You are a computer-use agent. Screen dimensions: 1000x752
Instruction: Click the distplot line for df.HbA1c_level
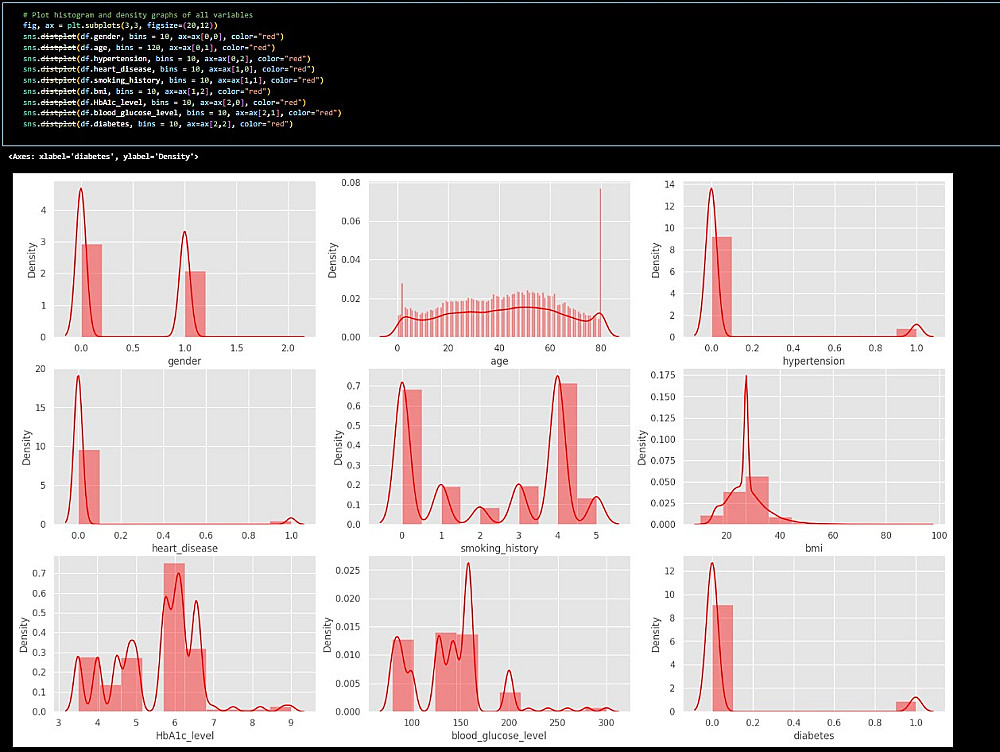(x=165, y=102)
